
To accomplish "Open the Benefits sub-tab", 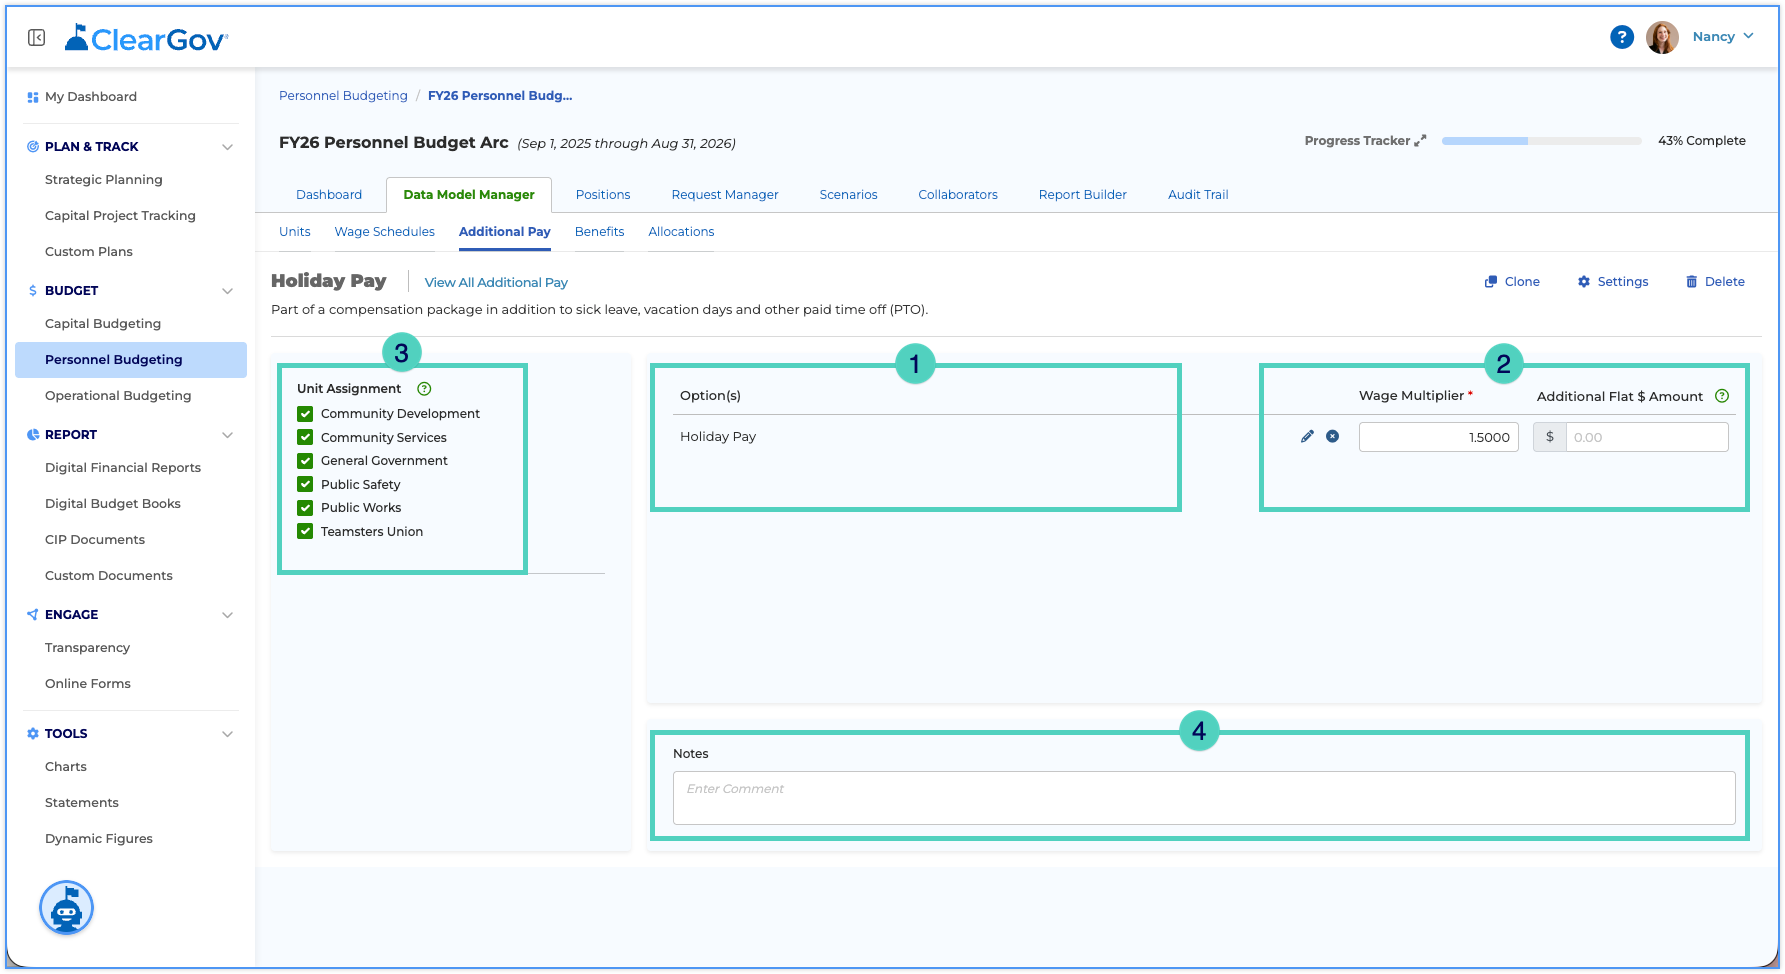I will (599, 232).
